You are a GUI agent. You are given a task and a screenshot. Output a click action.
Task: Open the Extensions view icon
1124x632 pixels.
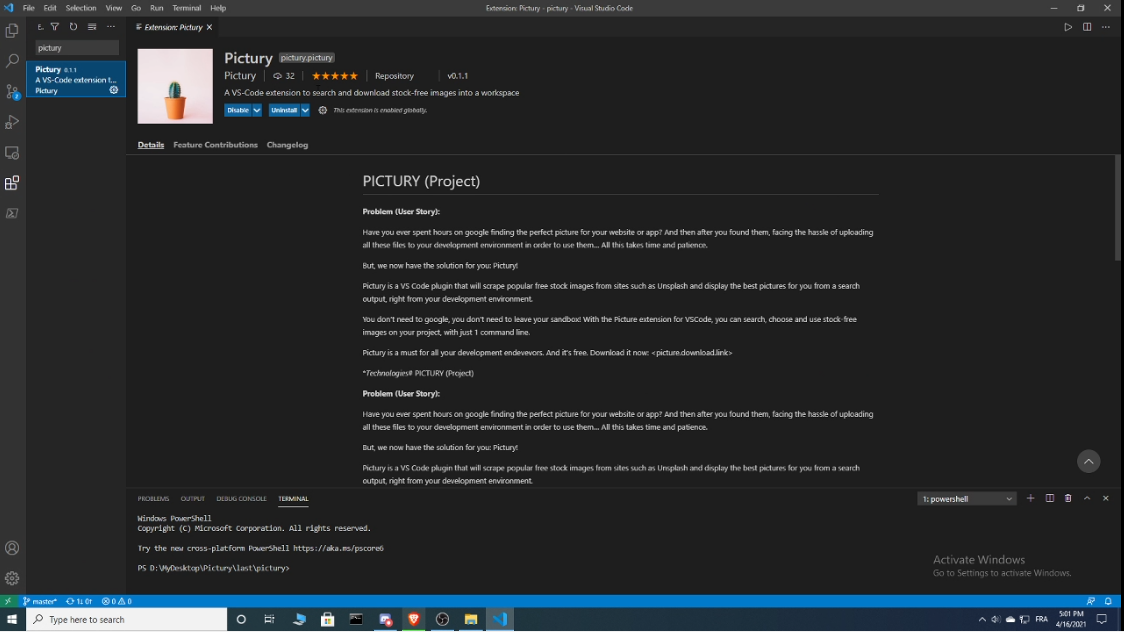coord(12,183)
